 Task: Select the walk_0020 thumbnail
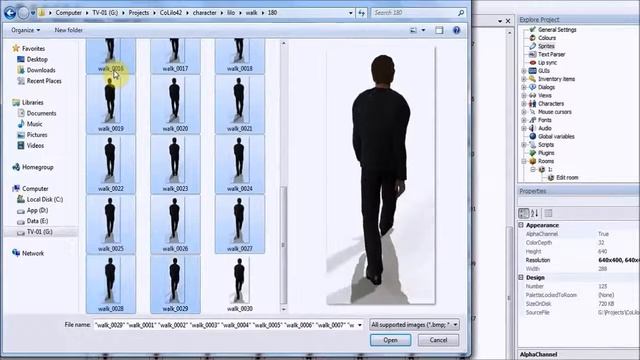tap(175, 104)
